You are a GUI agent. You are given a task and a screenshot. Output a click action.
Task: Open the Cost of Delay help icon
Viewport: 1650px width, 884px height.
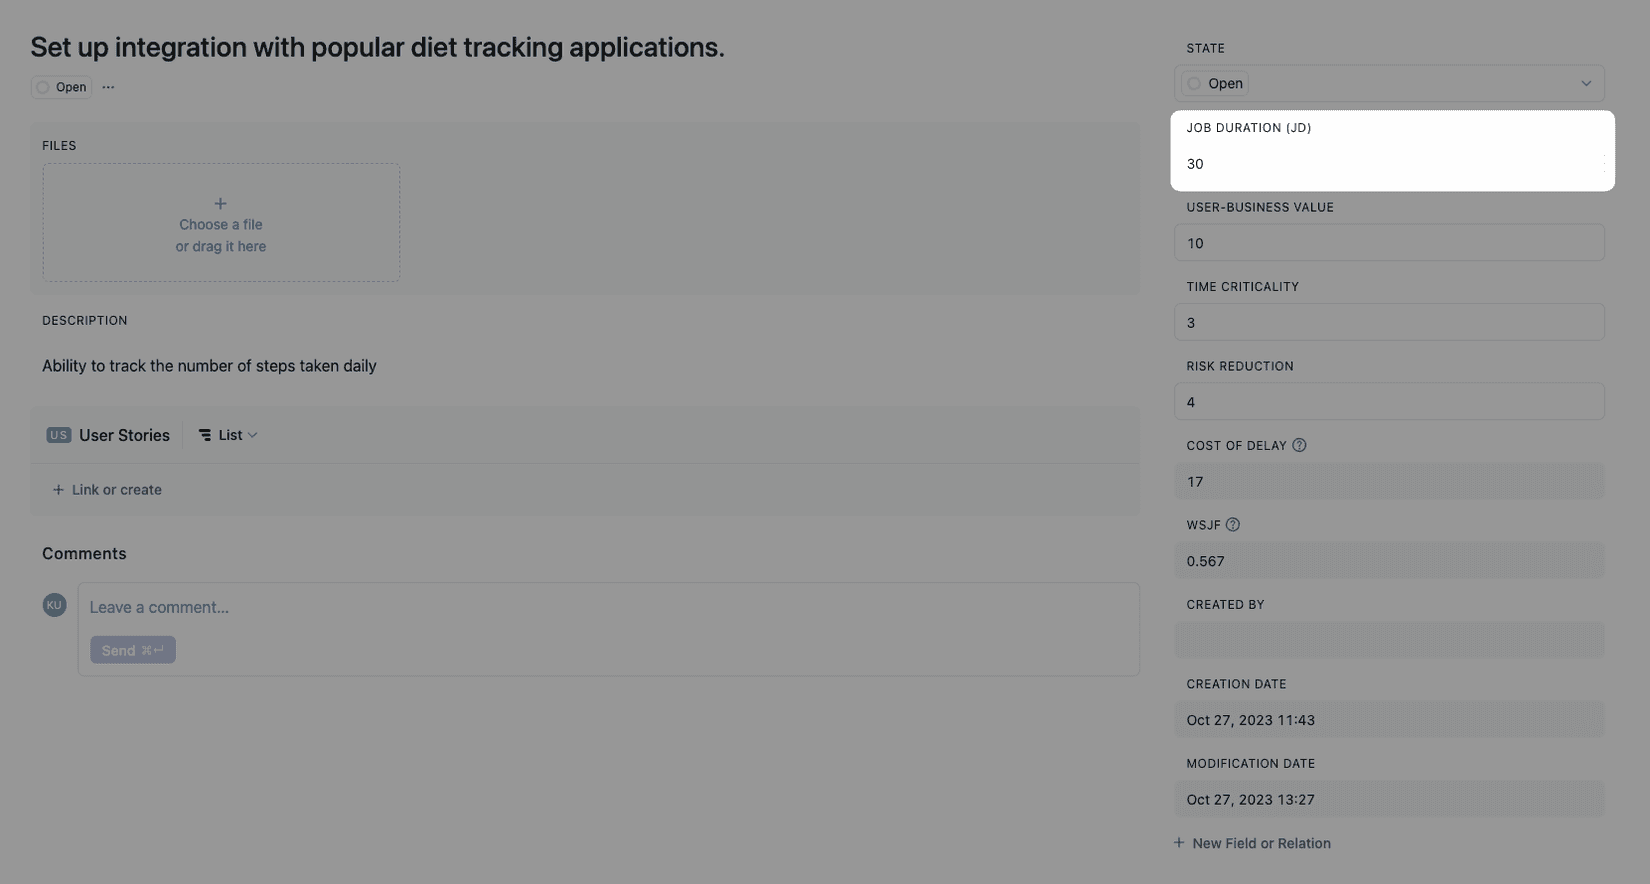click(1298, 445)
